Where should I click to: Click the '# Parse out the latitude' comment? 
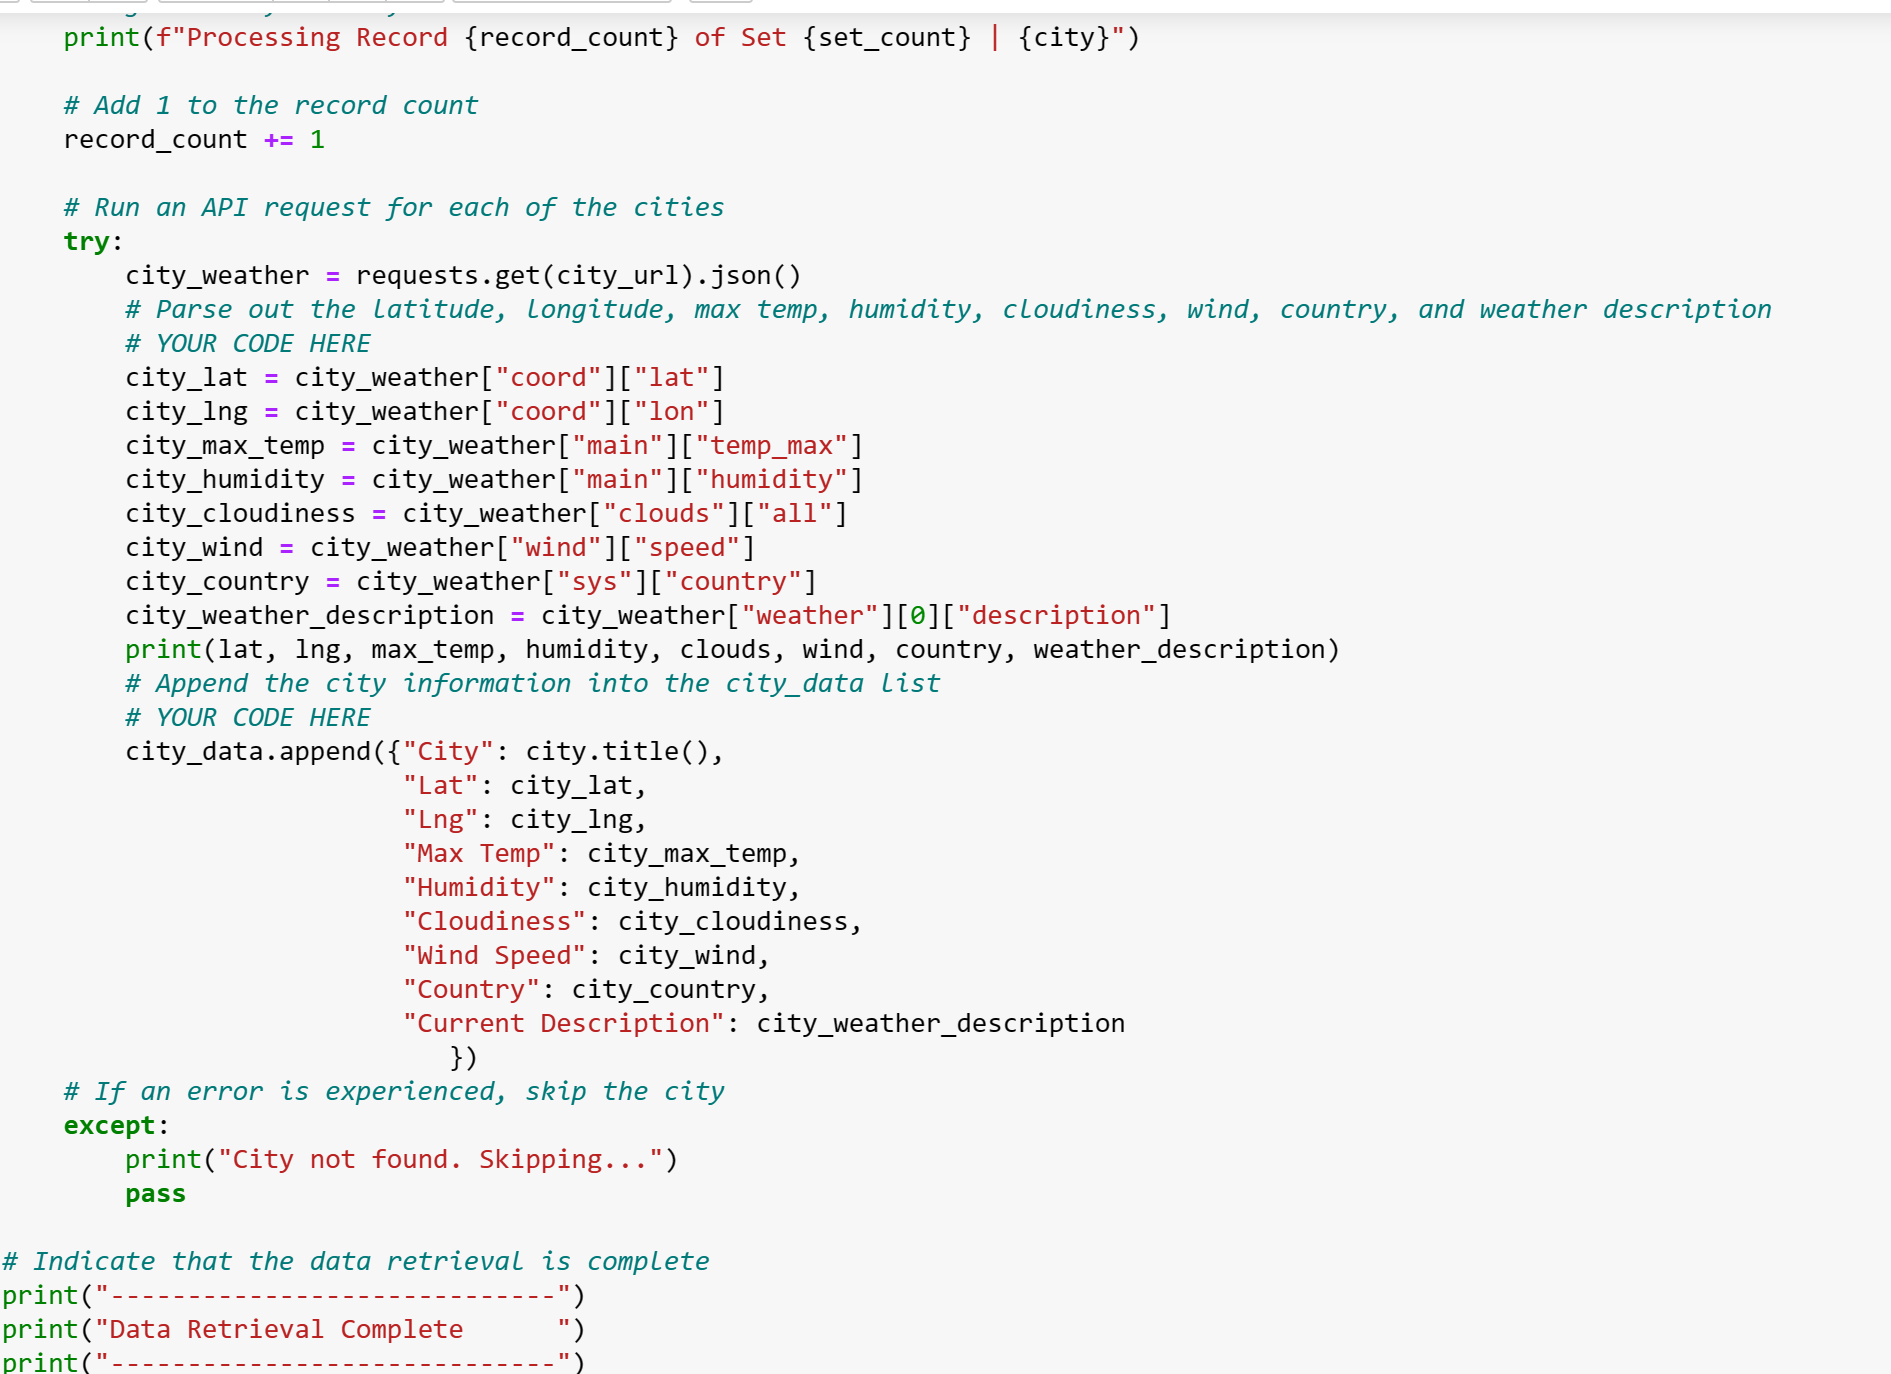[948, 310]
